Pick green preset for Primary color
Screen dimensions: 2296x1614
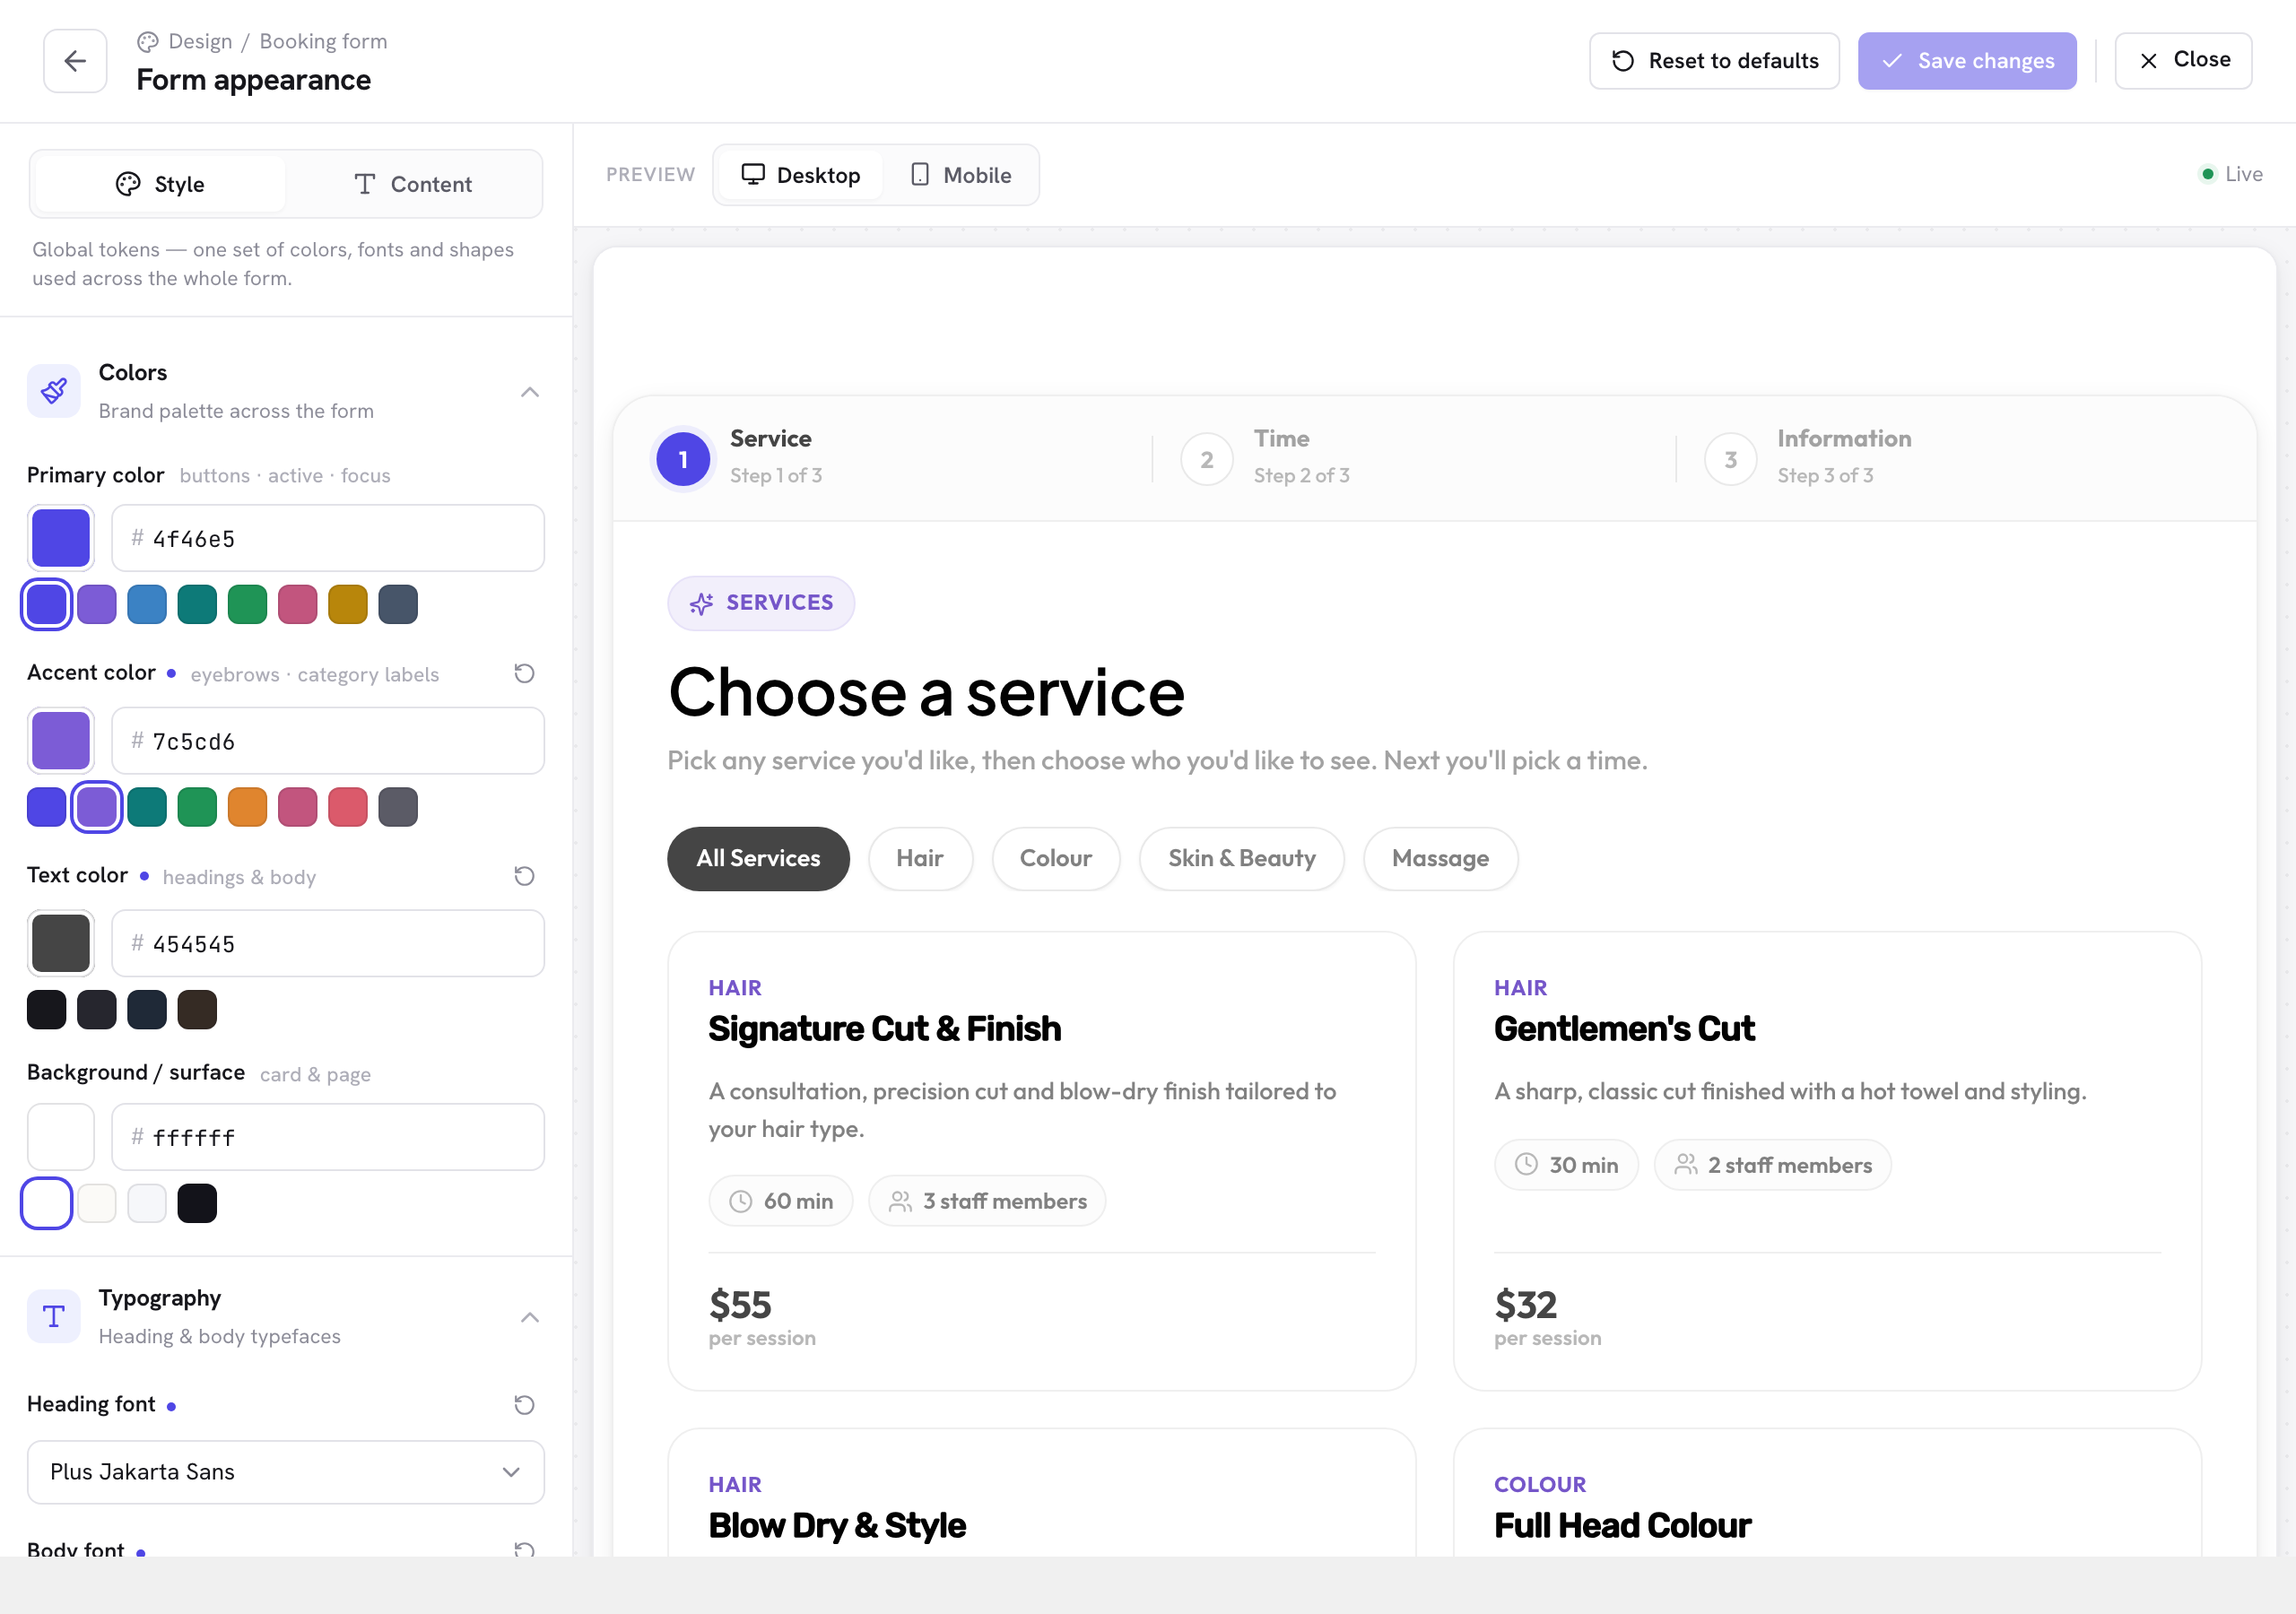tap(247, 604)
